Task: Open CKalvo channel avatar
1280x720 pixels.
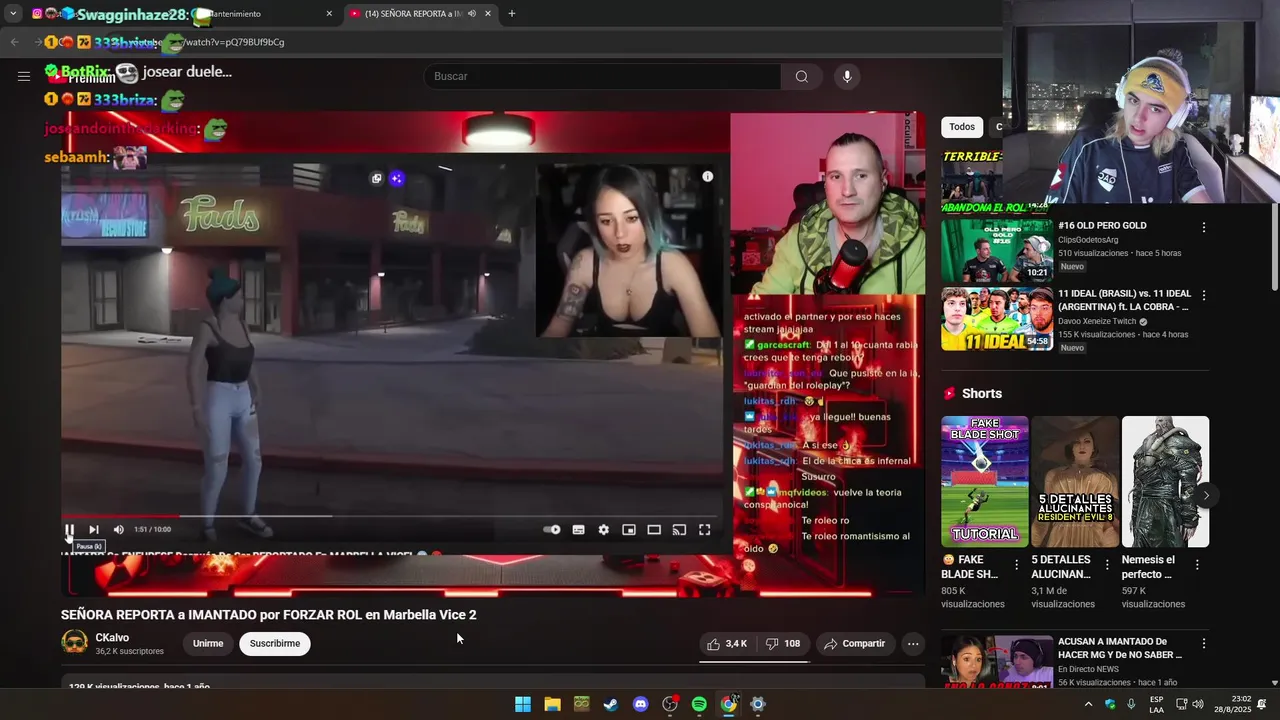Action: (75, 643)
